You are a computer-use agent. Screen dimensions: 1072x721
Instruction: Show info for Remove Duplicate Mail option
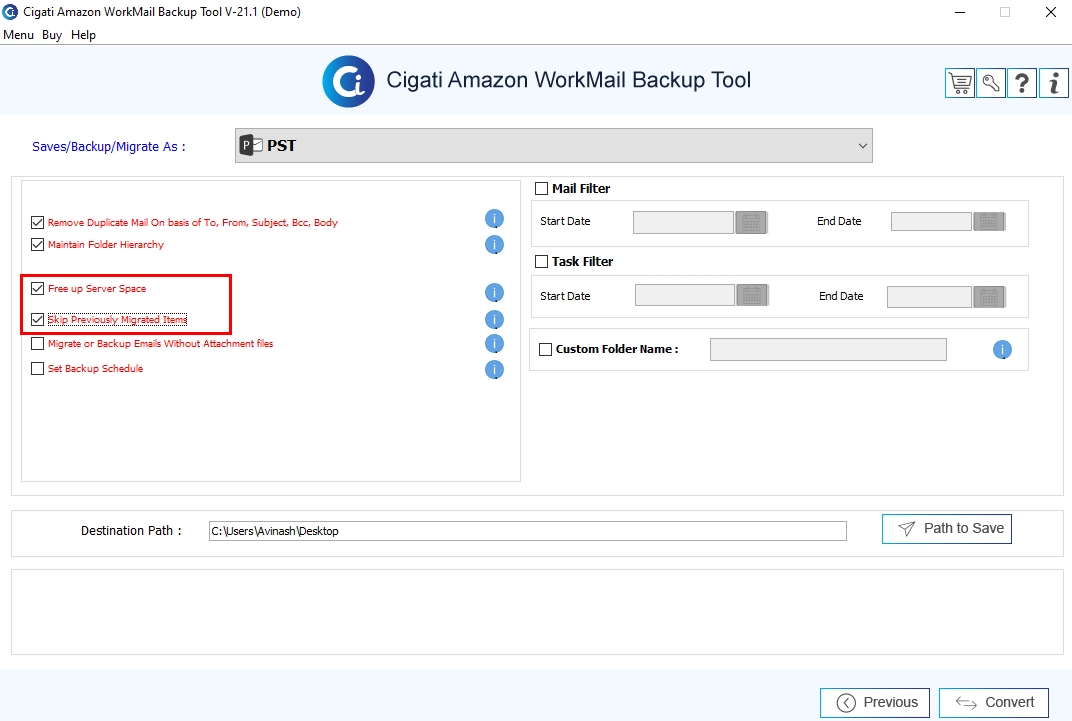tap(494, 219)
